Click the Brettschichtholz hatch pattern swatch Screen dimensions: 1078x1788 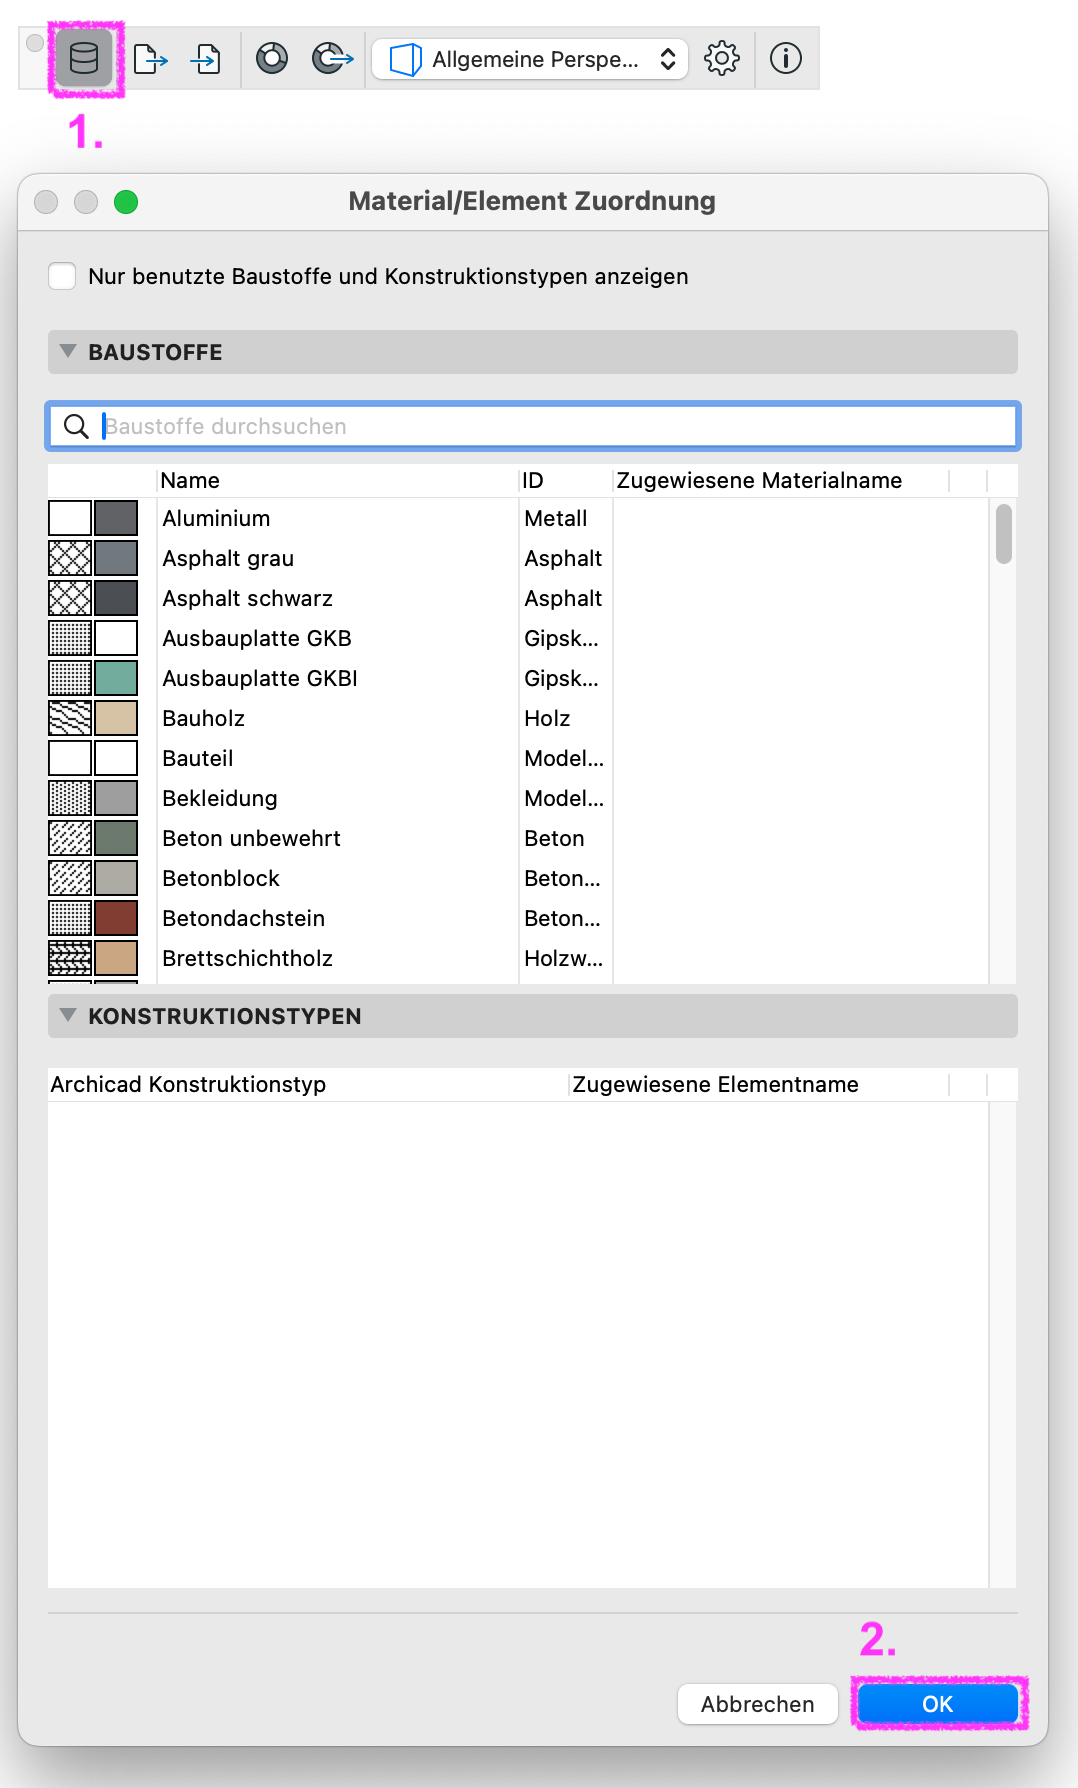(70, 959)
